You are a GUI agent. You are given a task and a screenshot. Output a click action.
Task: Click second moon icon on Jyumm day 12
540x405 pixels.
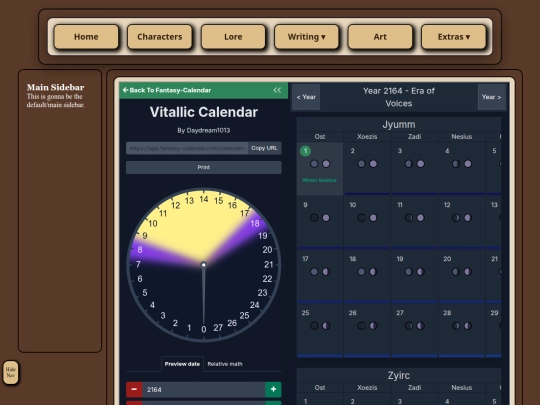click(468, 218)
